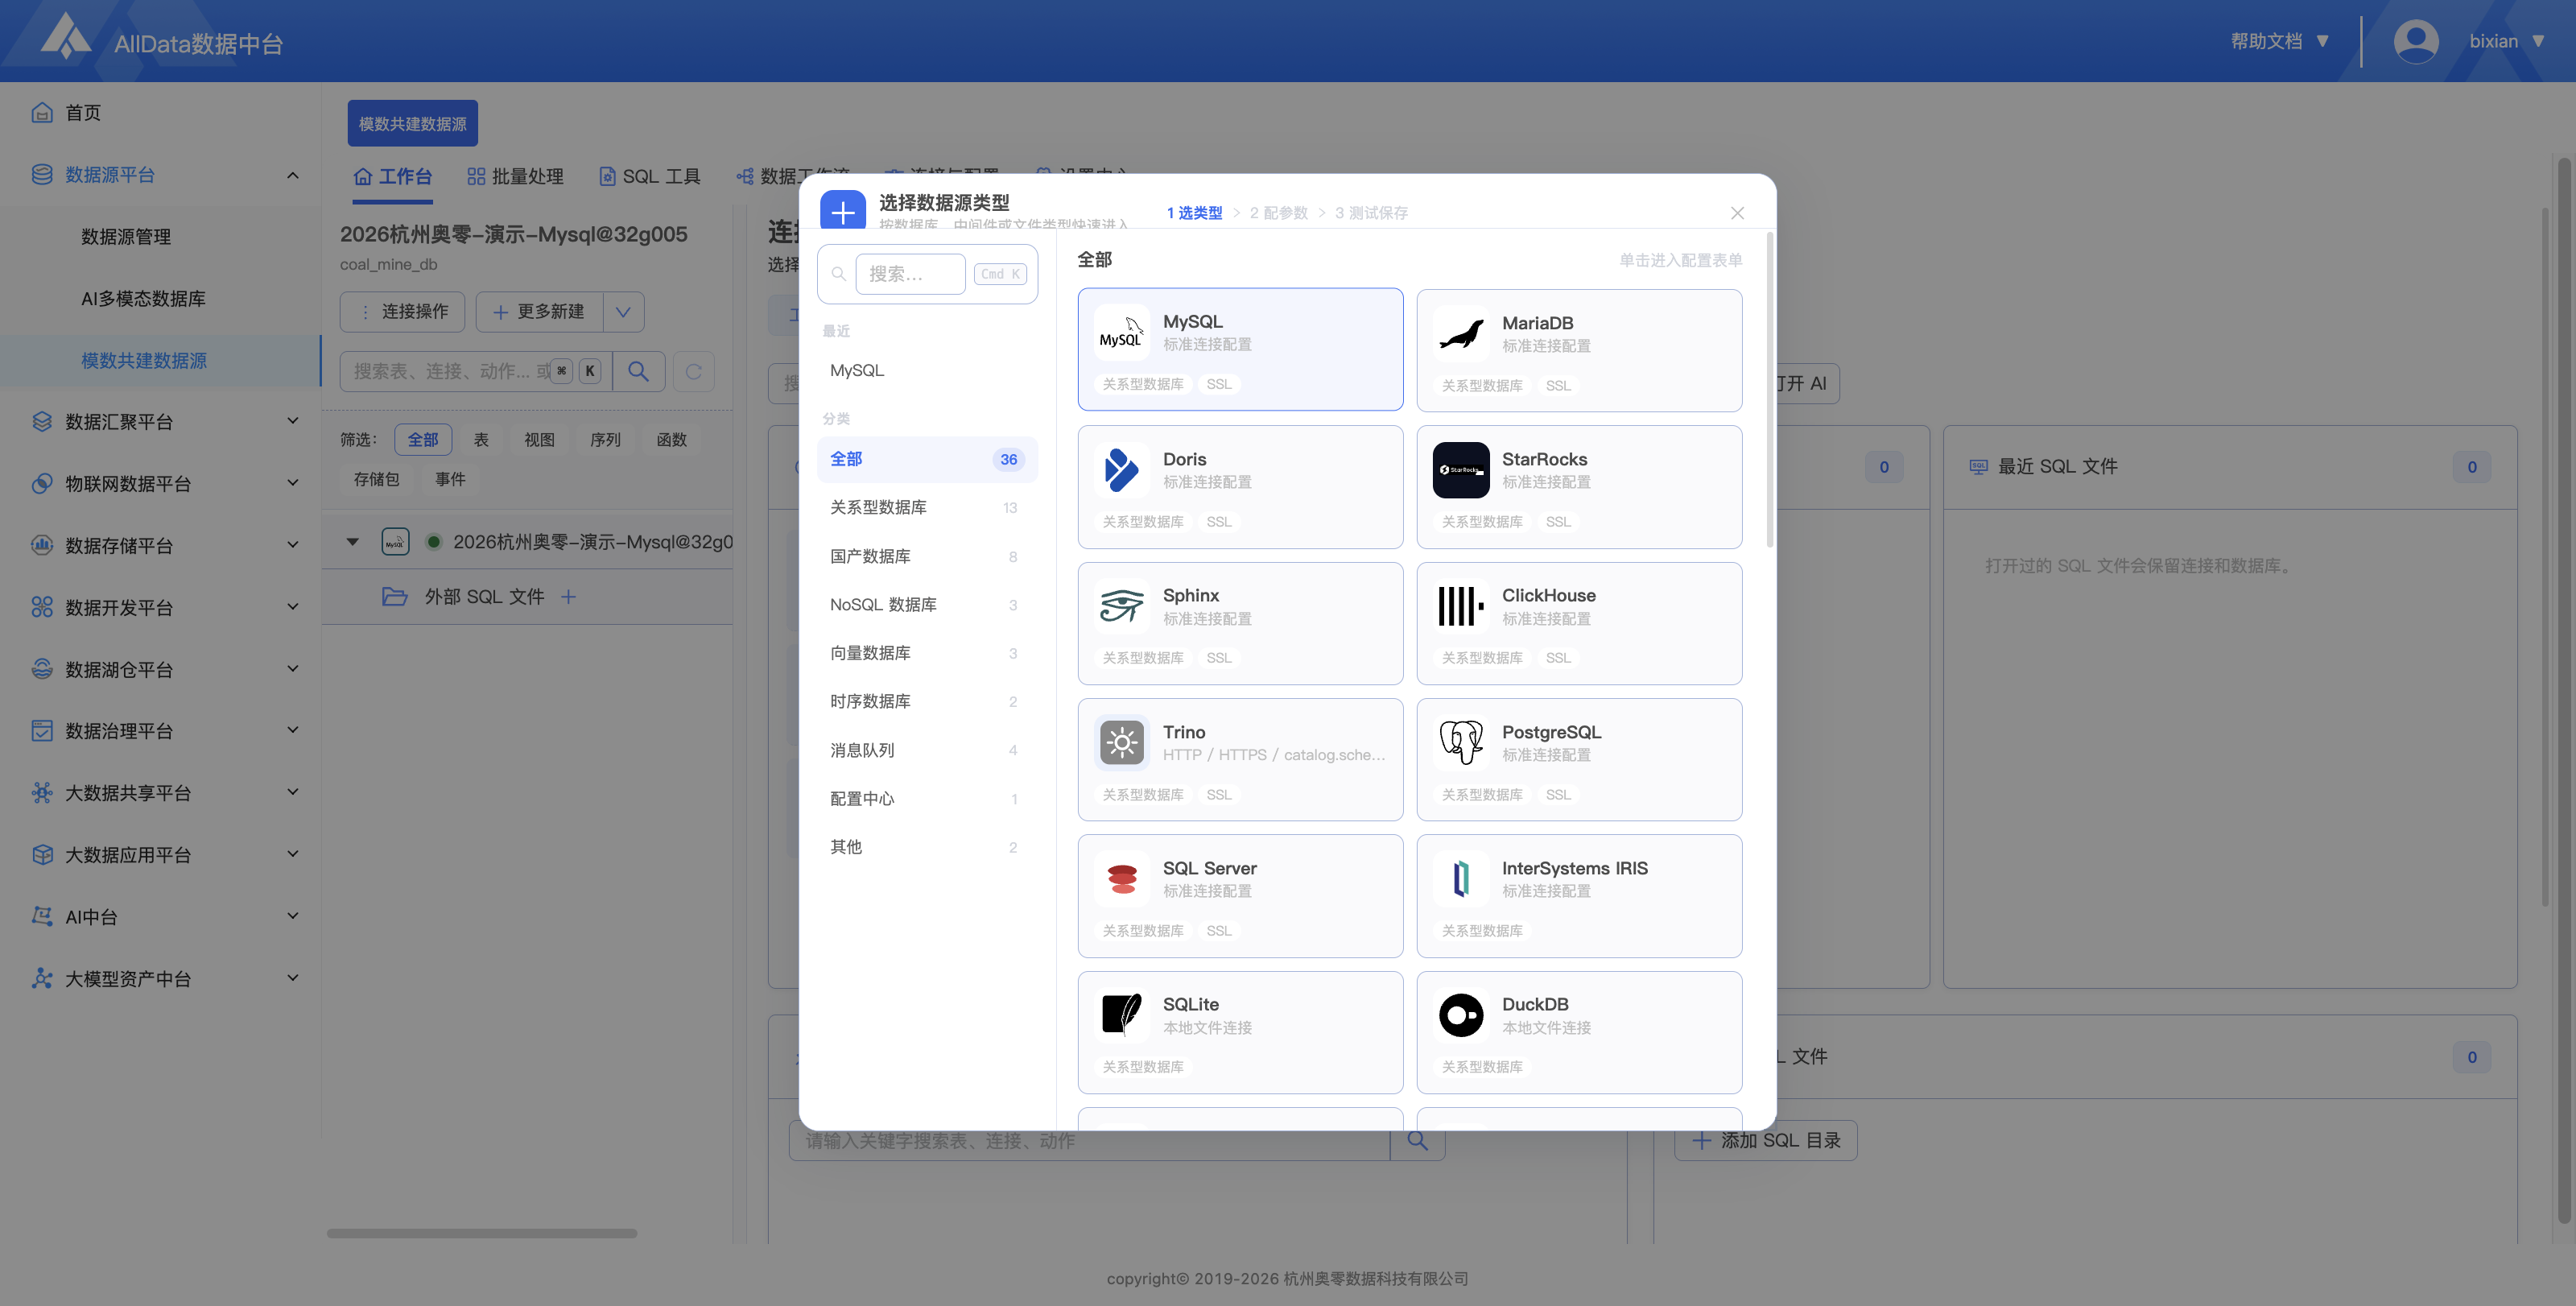Select the 关系型数据库 category
2576x1306 pixels.
click(927, 508)
